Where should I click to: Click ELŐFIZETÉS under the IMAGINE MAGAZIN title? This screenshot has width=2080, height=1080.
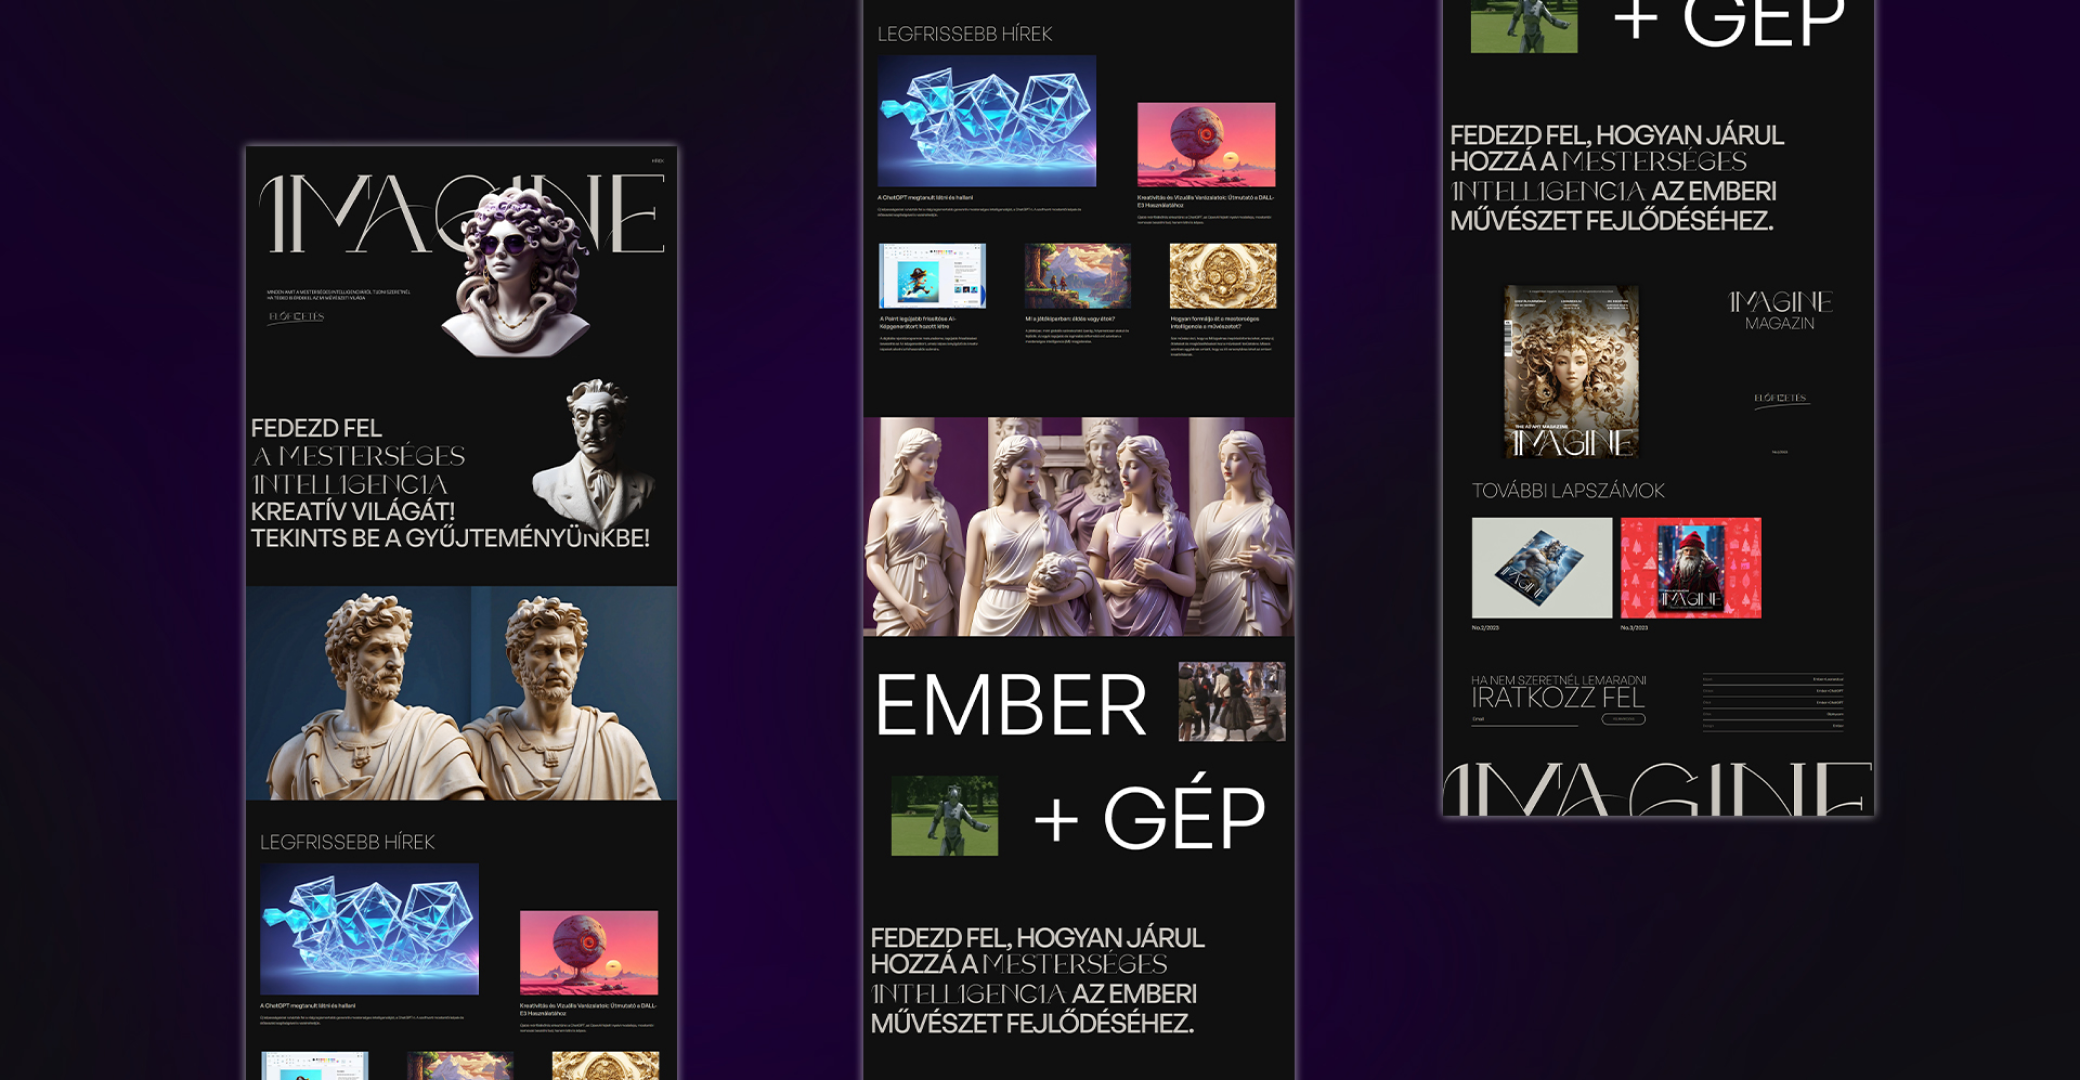click(x=1781, y=399)
